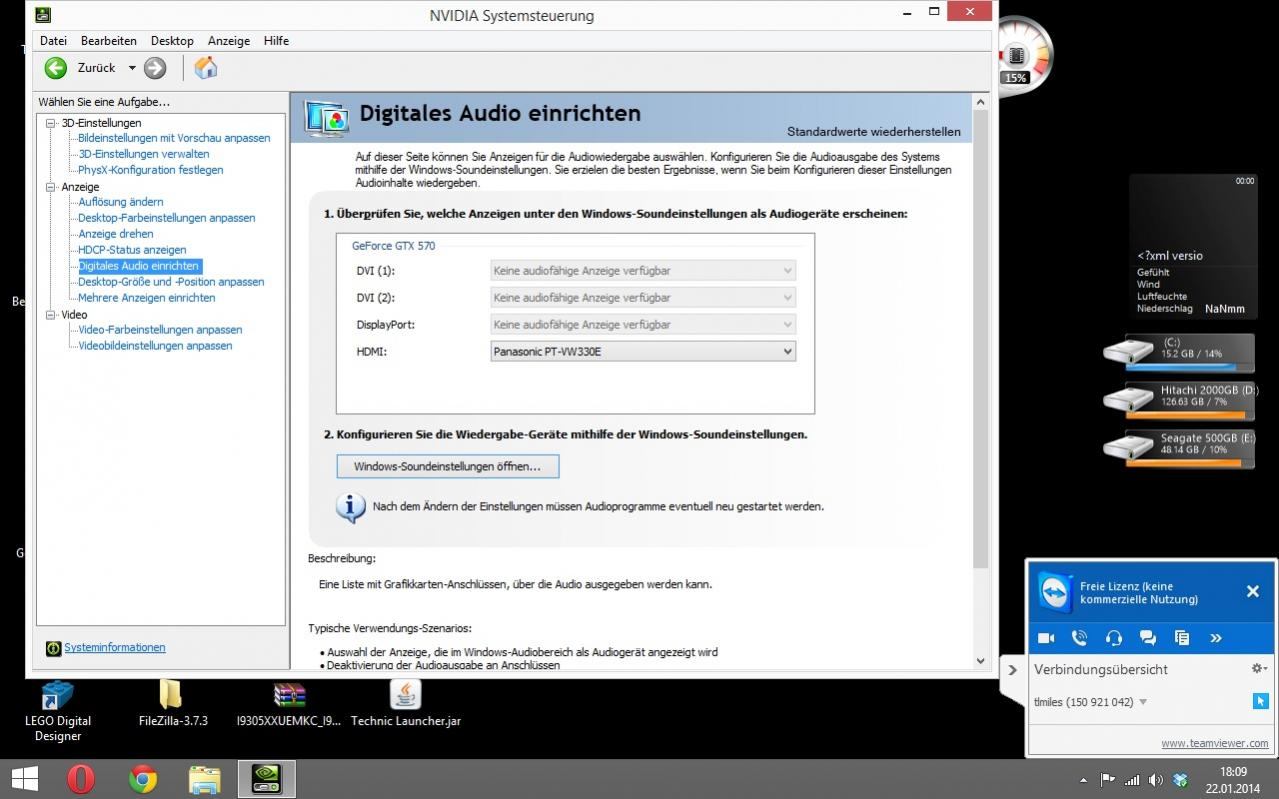Show hidden tray icons arrow

tap(1083, 780)
